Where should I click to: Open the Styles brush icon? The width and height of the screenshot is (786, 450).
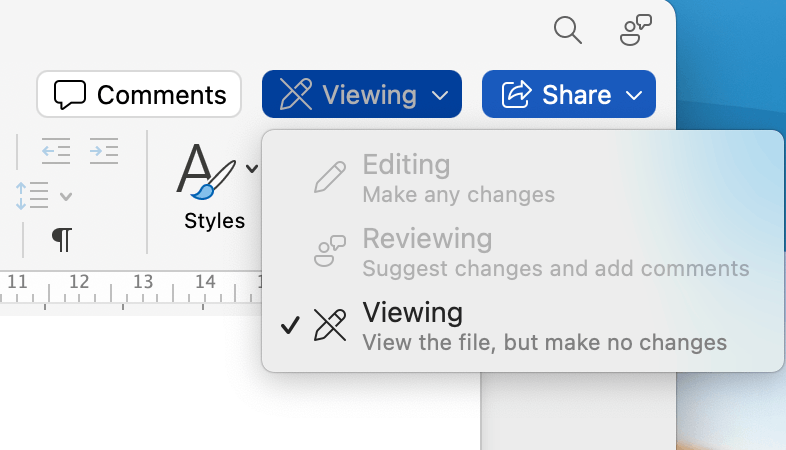[x=207, y=170]
